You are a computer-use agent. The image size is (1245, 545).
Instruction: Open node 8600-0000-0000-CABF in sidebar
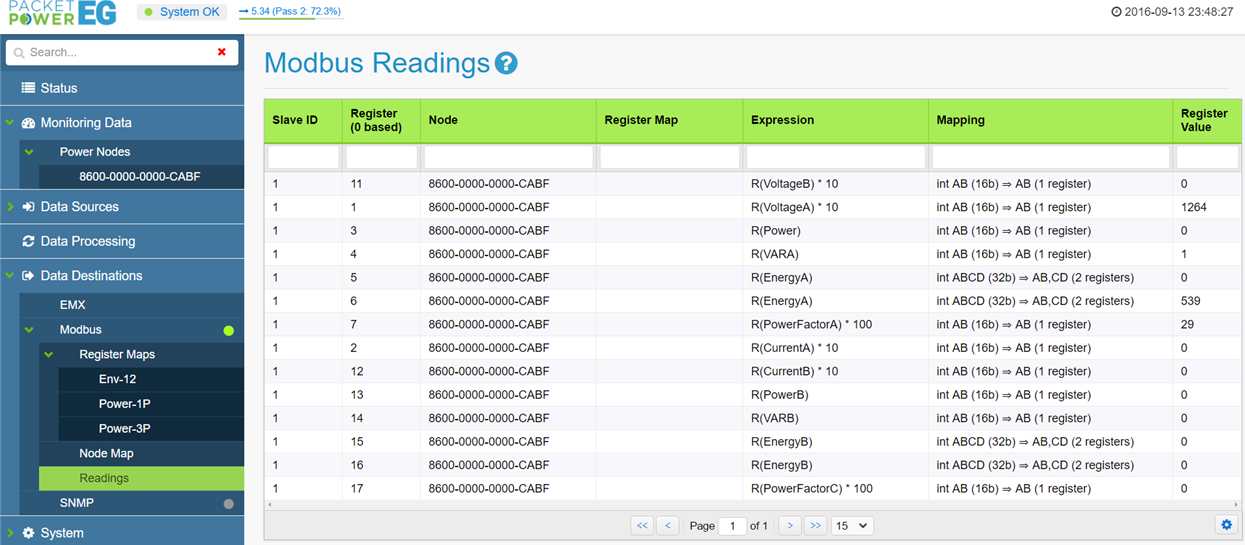140,176
